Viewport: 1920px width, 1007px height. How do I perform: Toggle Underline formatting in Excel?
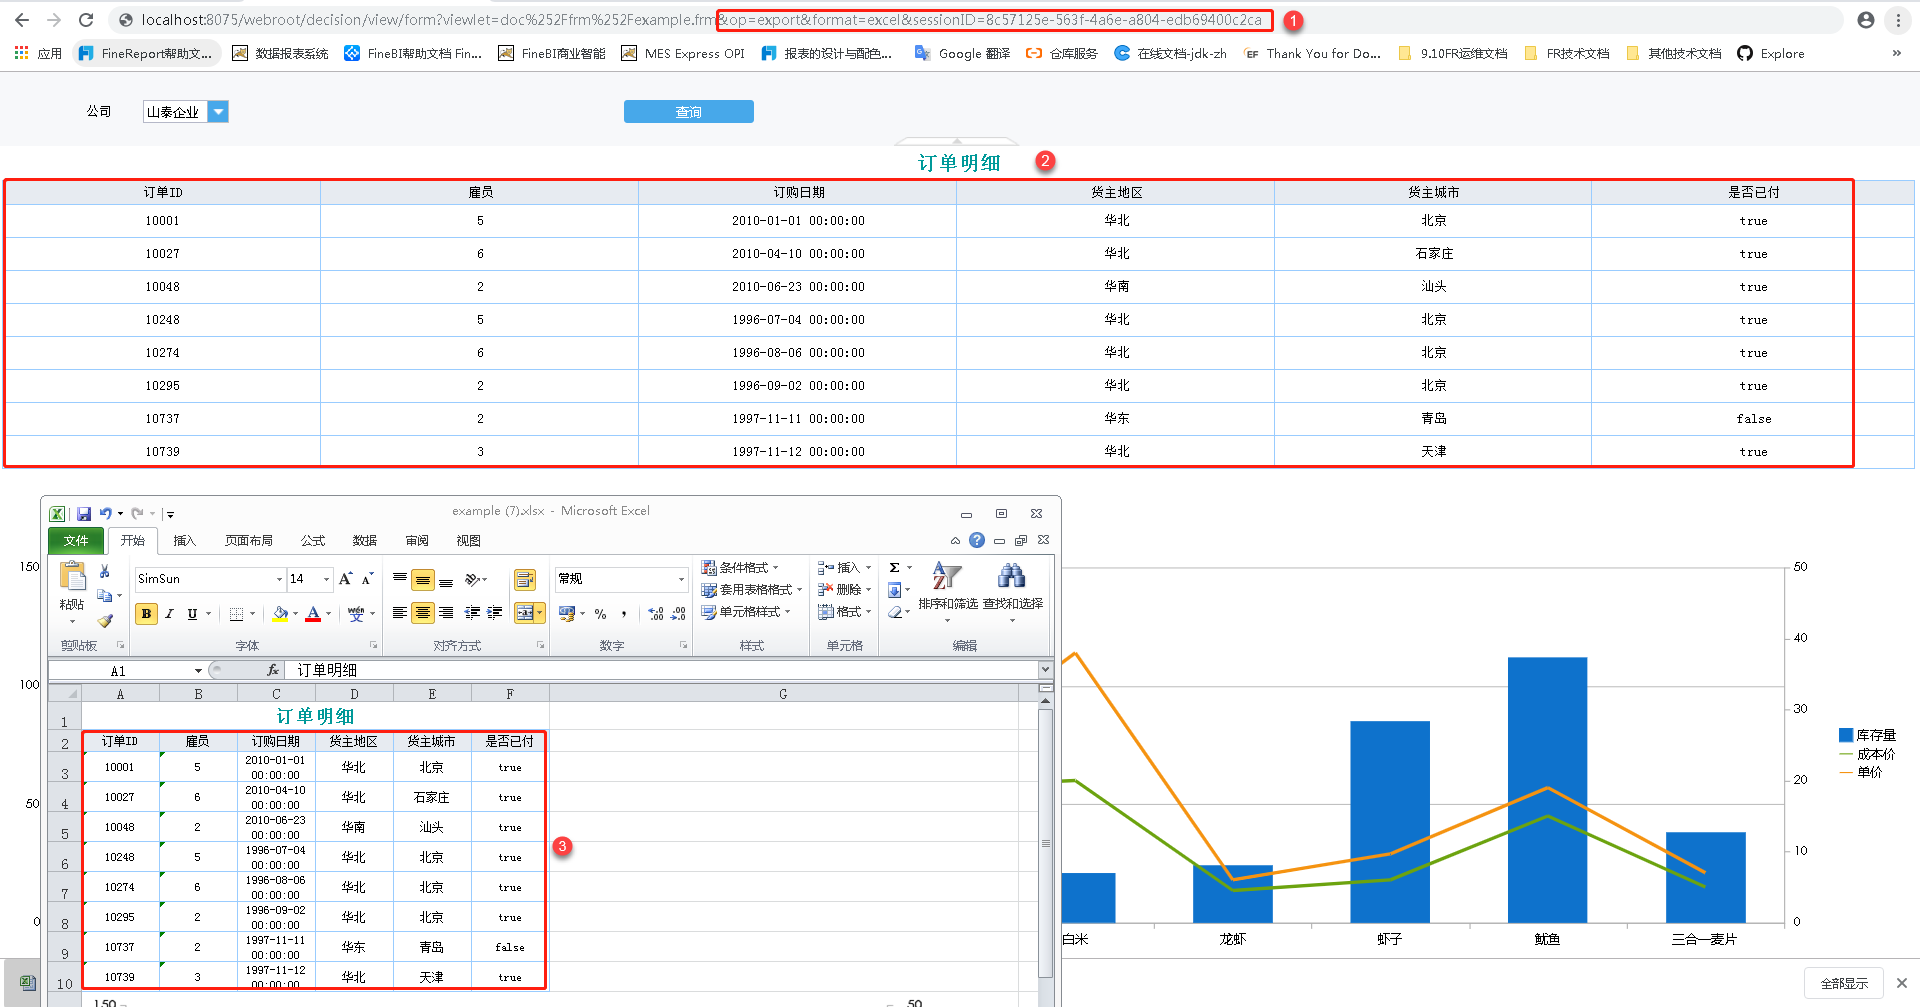coord(192,614)
